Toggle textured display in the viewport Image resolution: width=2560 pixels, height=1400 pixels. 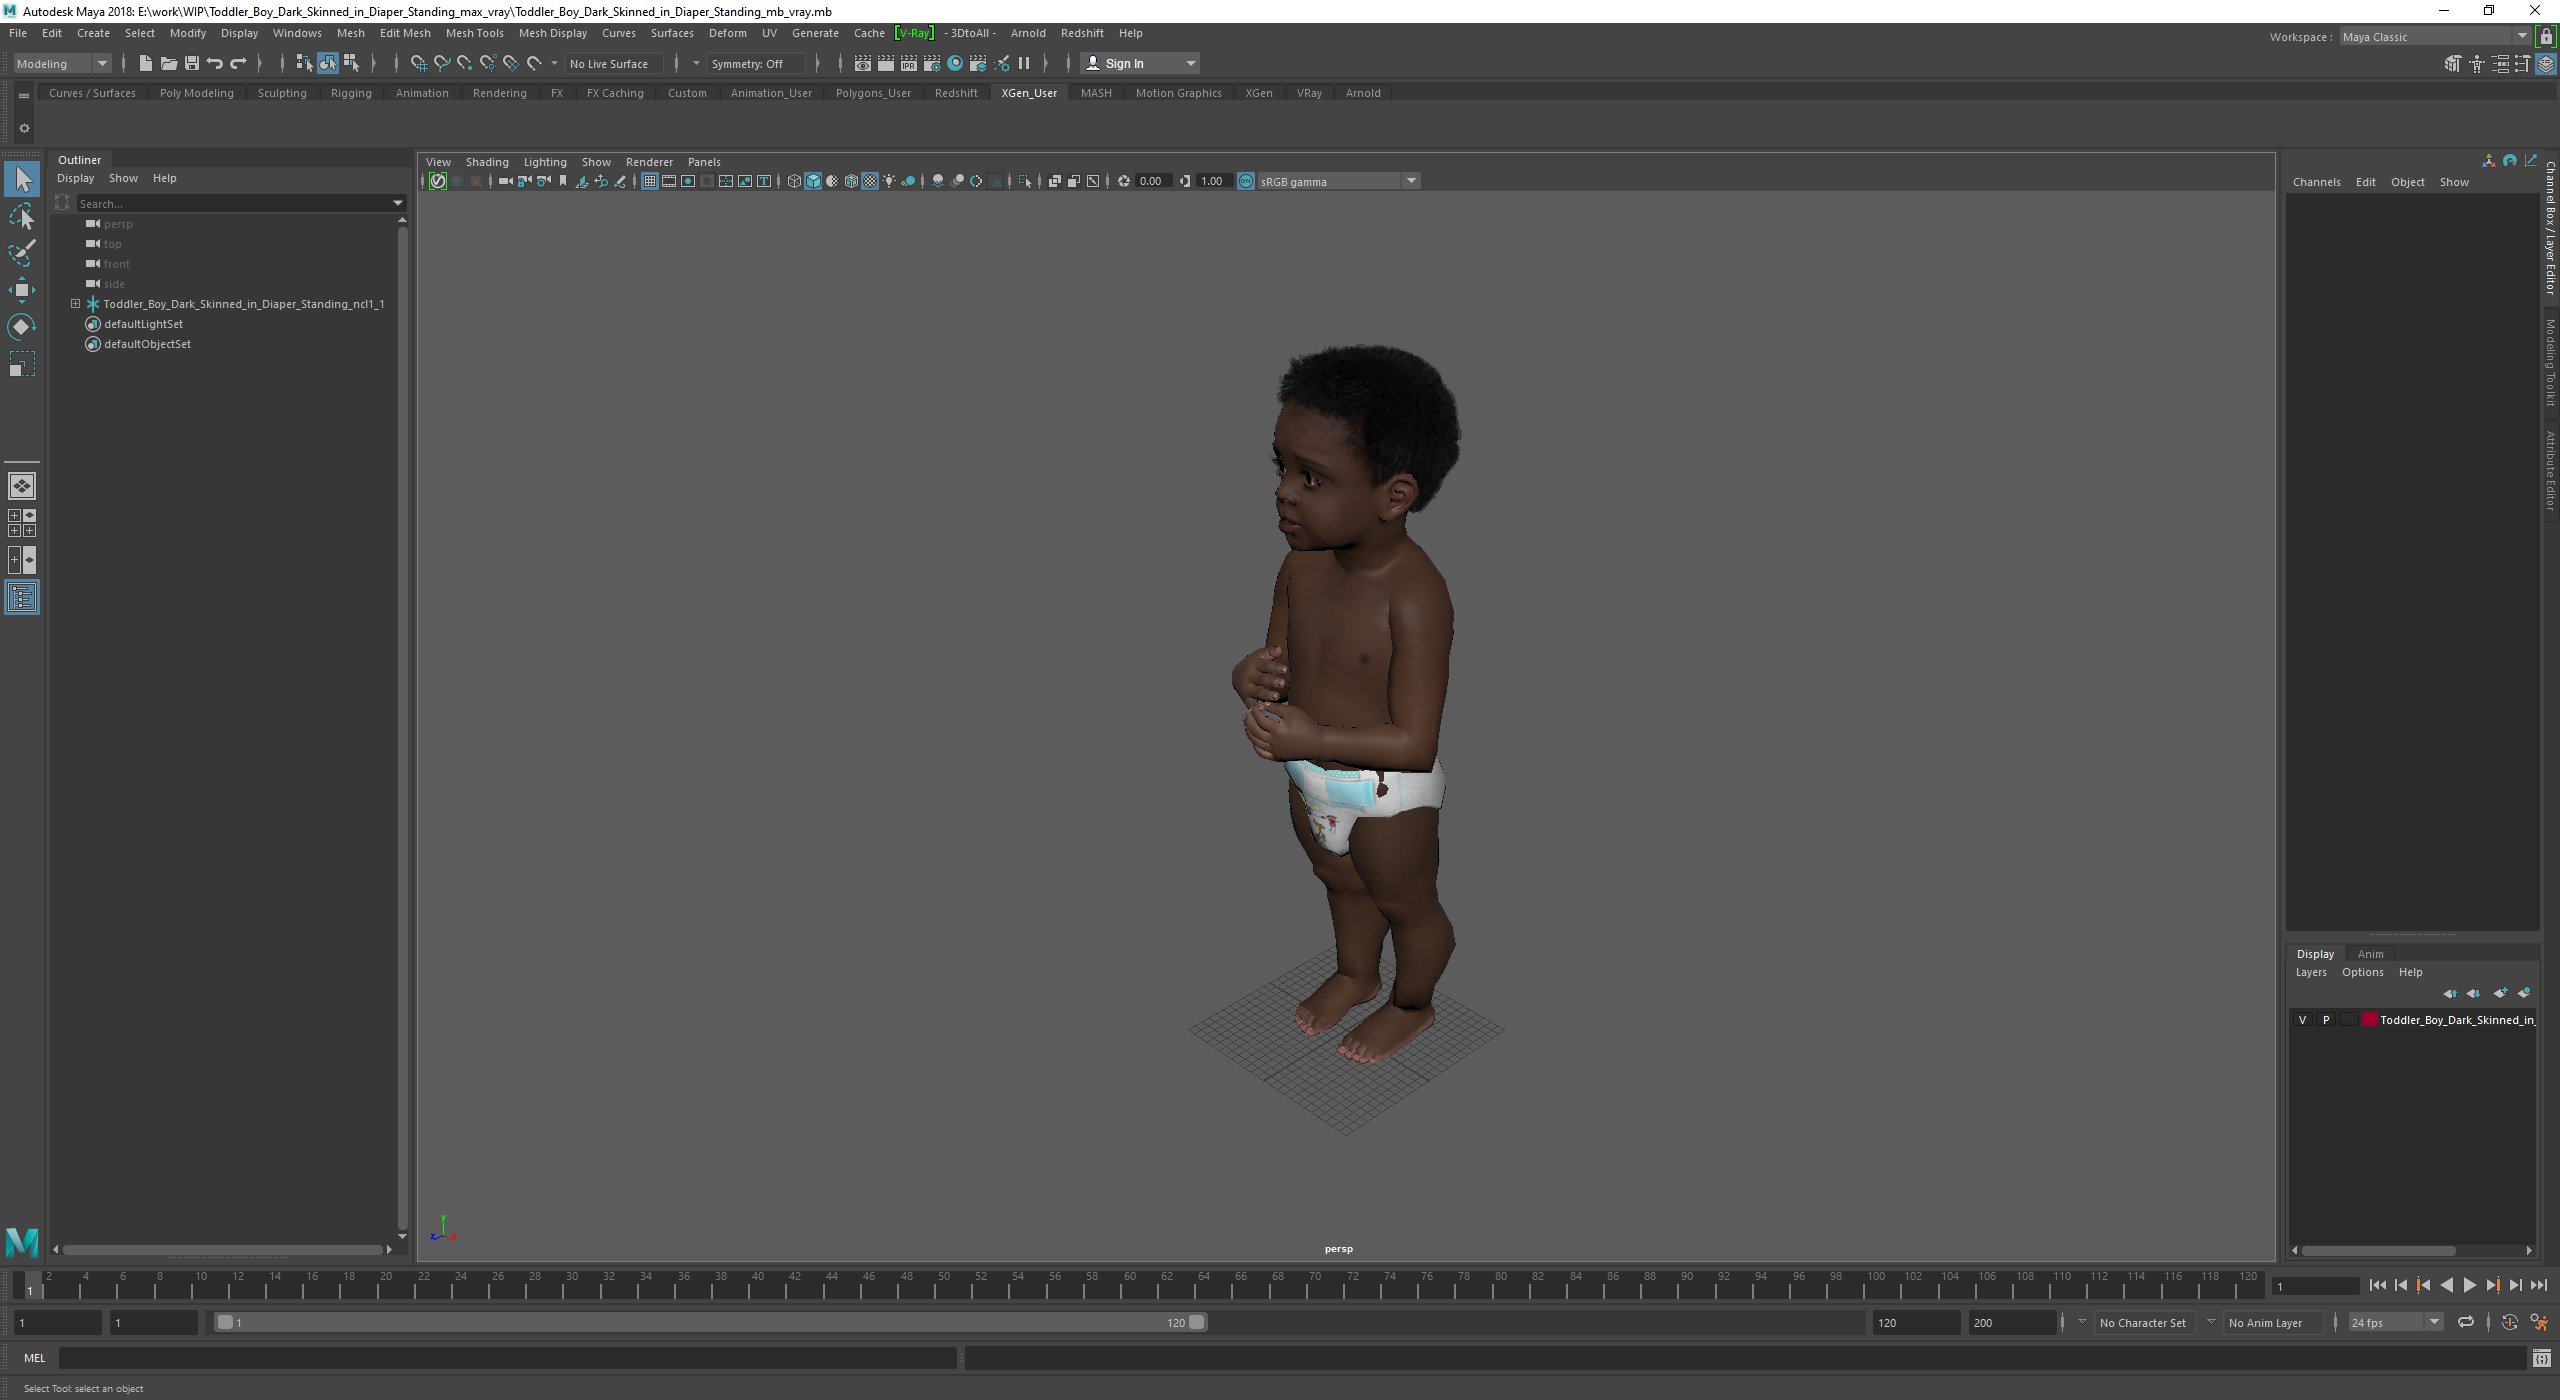870,181
